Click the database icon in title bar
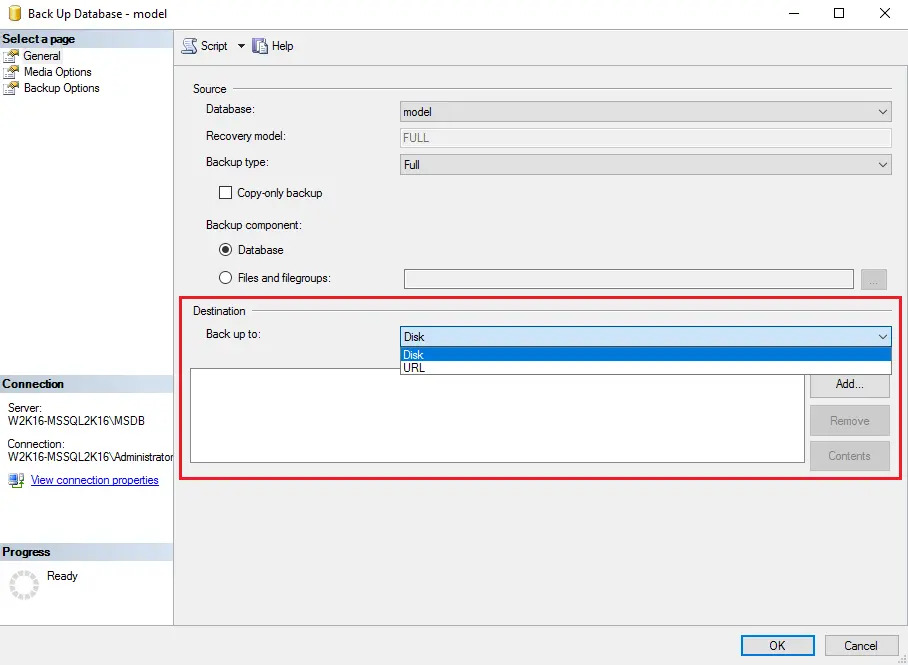Image resolution: width=908 pixels, height=665 pixels. 13,14
